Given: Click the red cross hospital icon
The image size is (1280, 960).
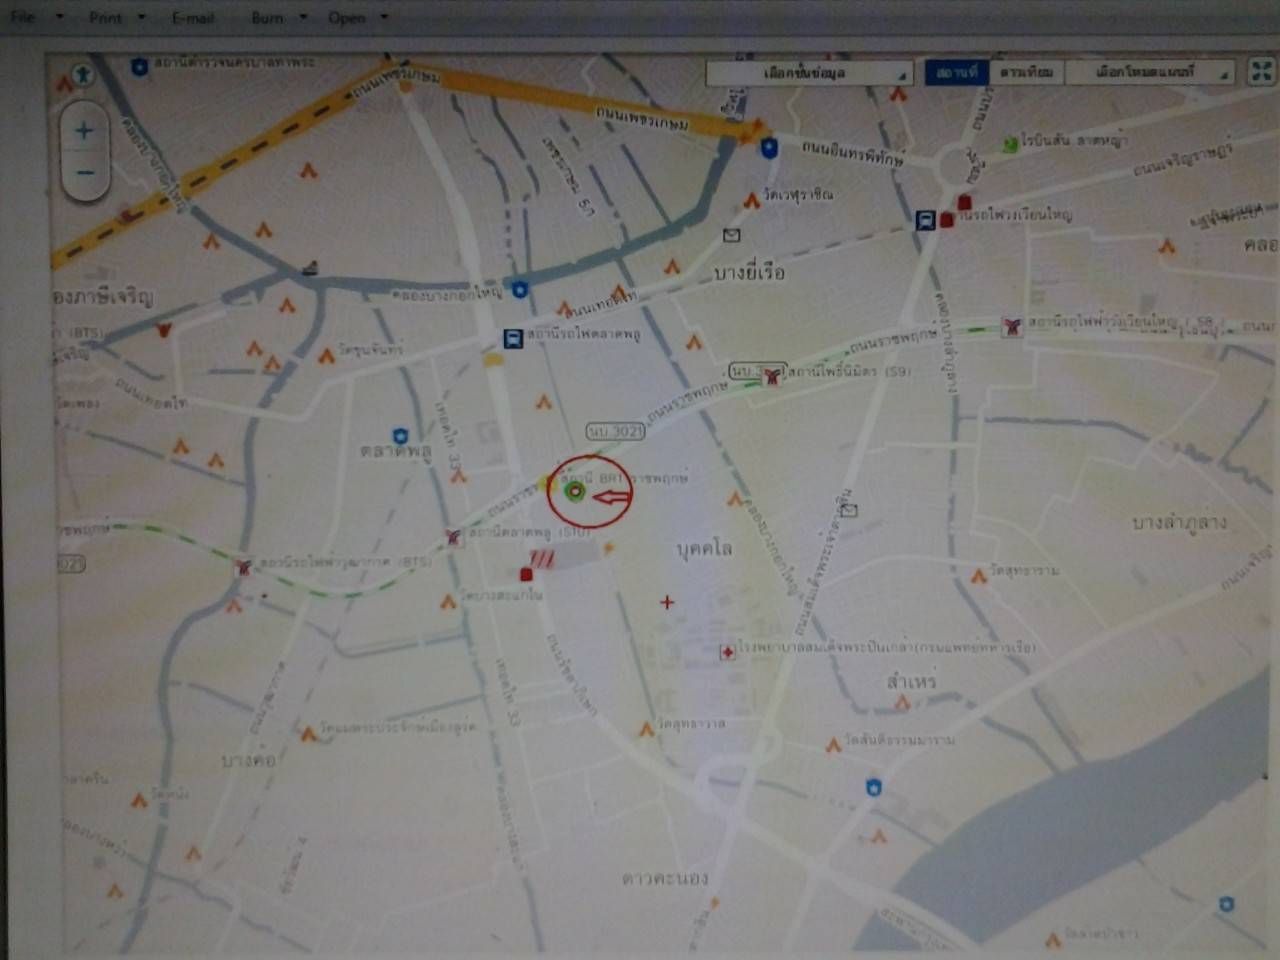Looking at the screenshot, I should 728,652.
